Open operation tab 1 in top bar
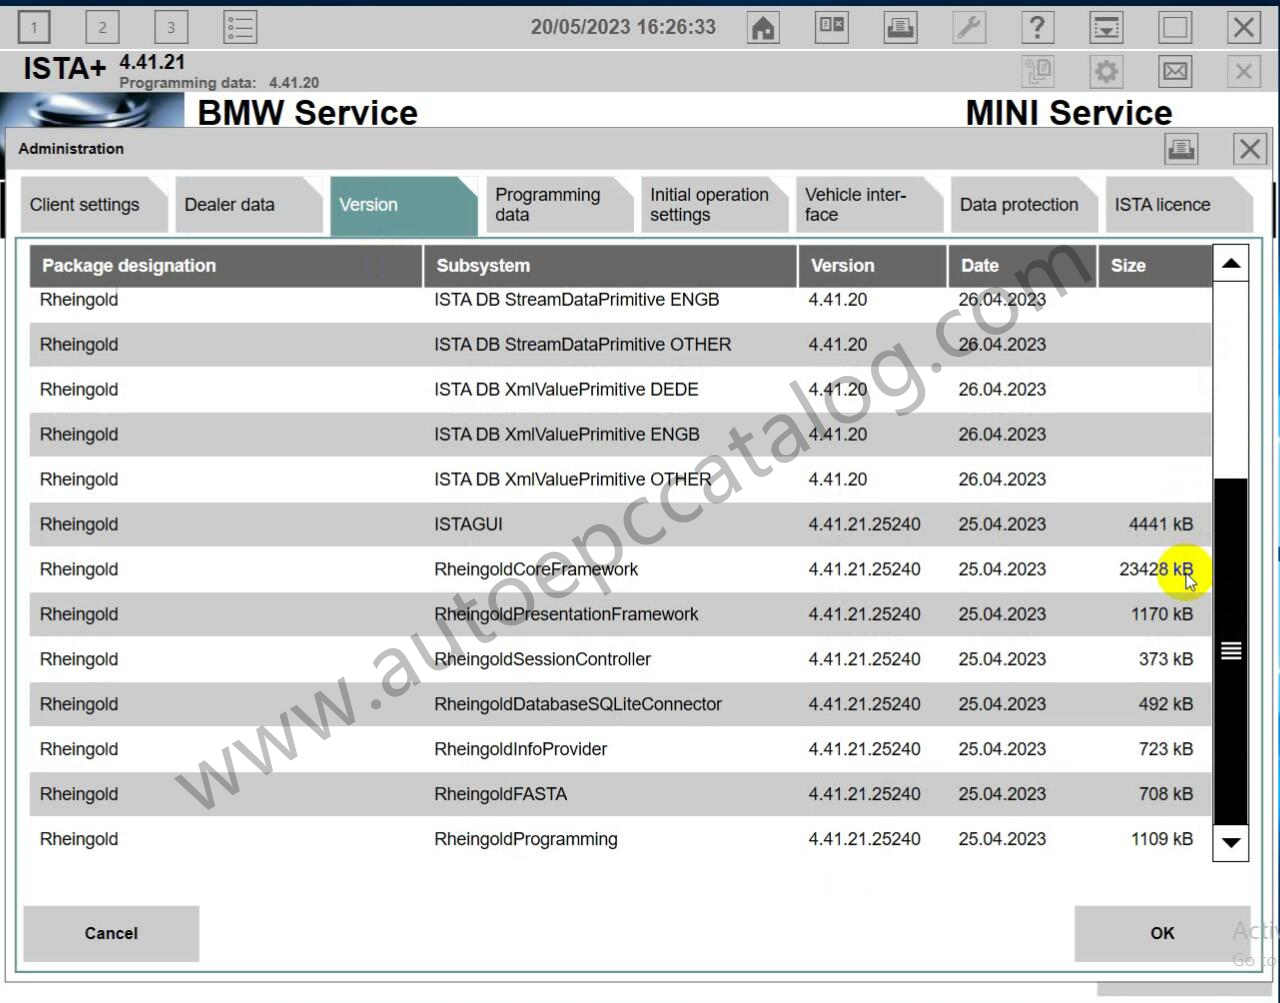The image size is (1280, 1003). 34,27
